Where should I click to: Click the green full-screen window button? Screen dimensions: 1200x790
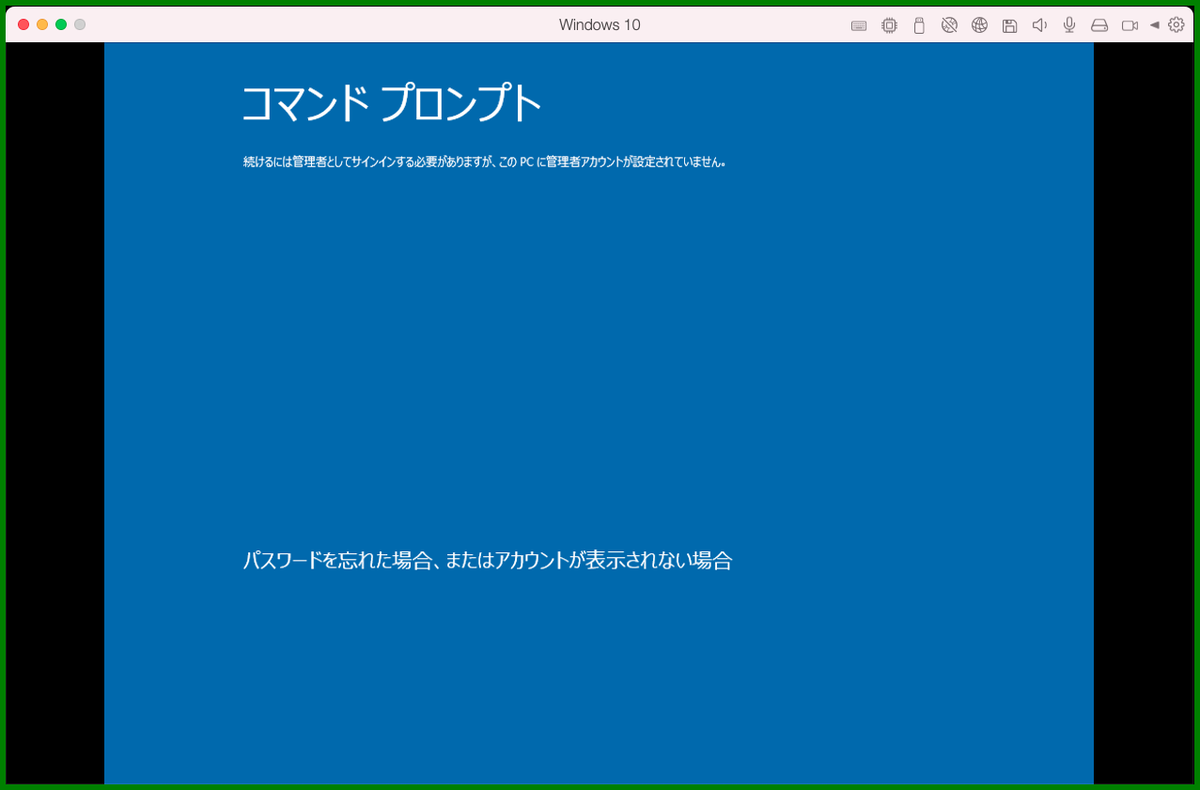(x=62, y=24)
